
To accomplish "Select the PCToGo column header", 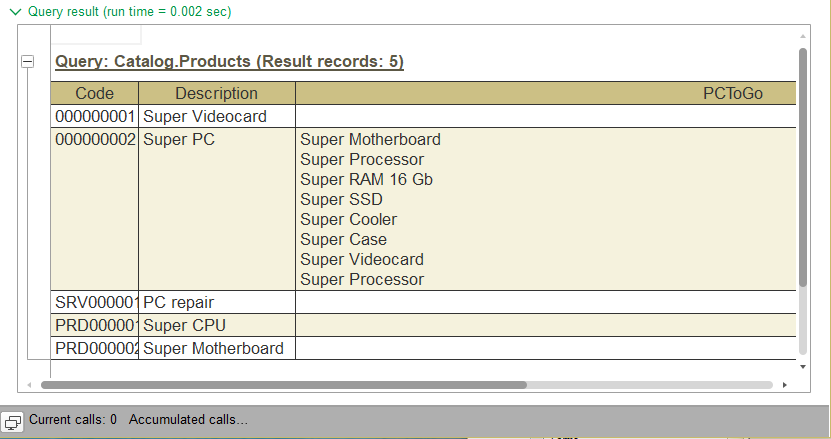I will click(732, 93).
